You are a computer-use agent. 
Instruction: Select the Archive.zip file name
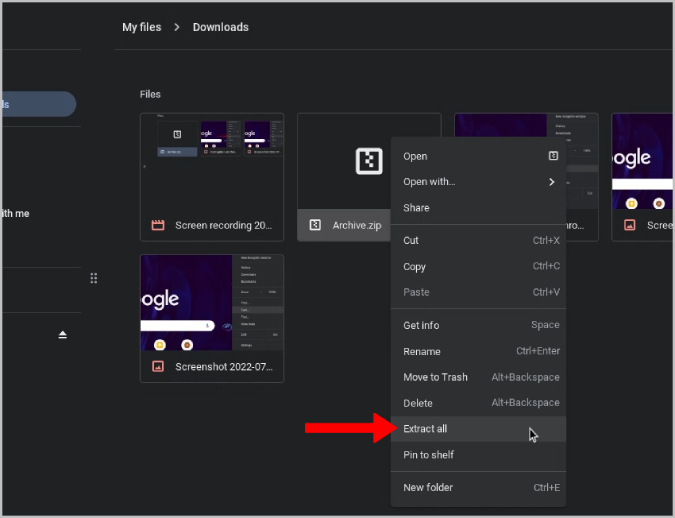357,225
